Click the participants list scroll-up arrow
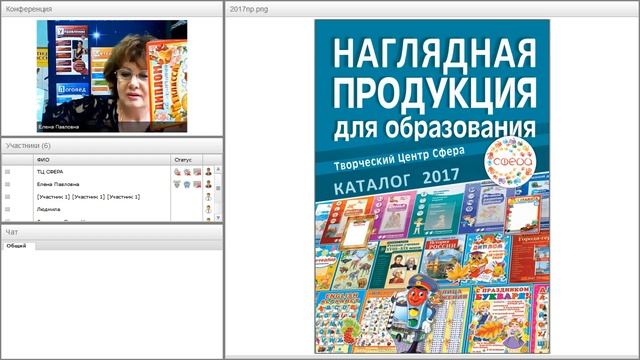Image resolution: width=640 pixels, height=360 pixels. (218, 169)
